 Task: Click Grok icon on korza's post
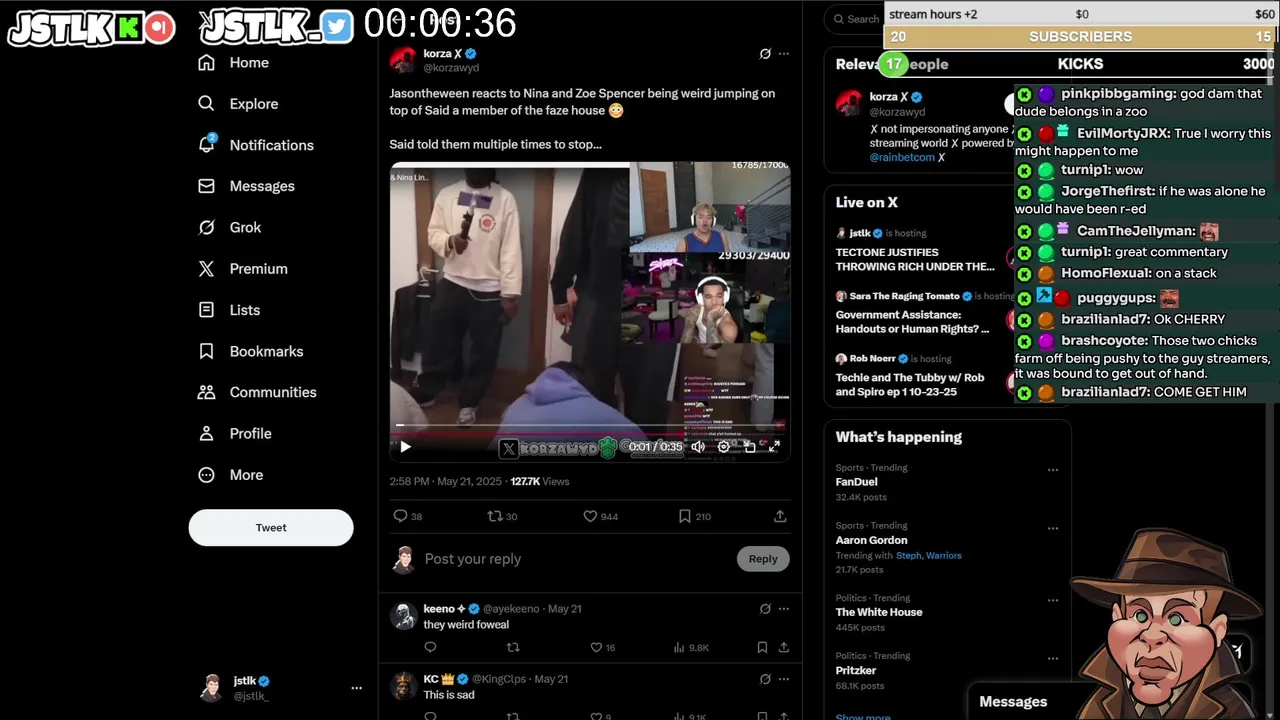pyautogui.click(x=765, y=54)
